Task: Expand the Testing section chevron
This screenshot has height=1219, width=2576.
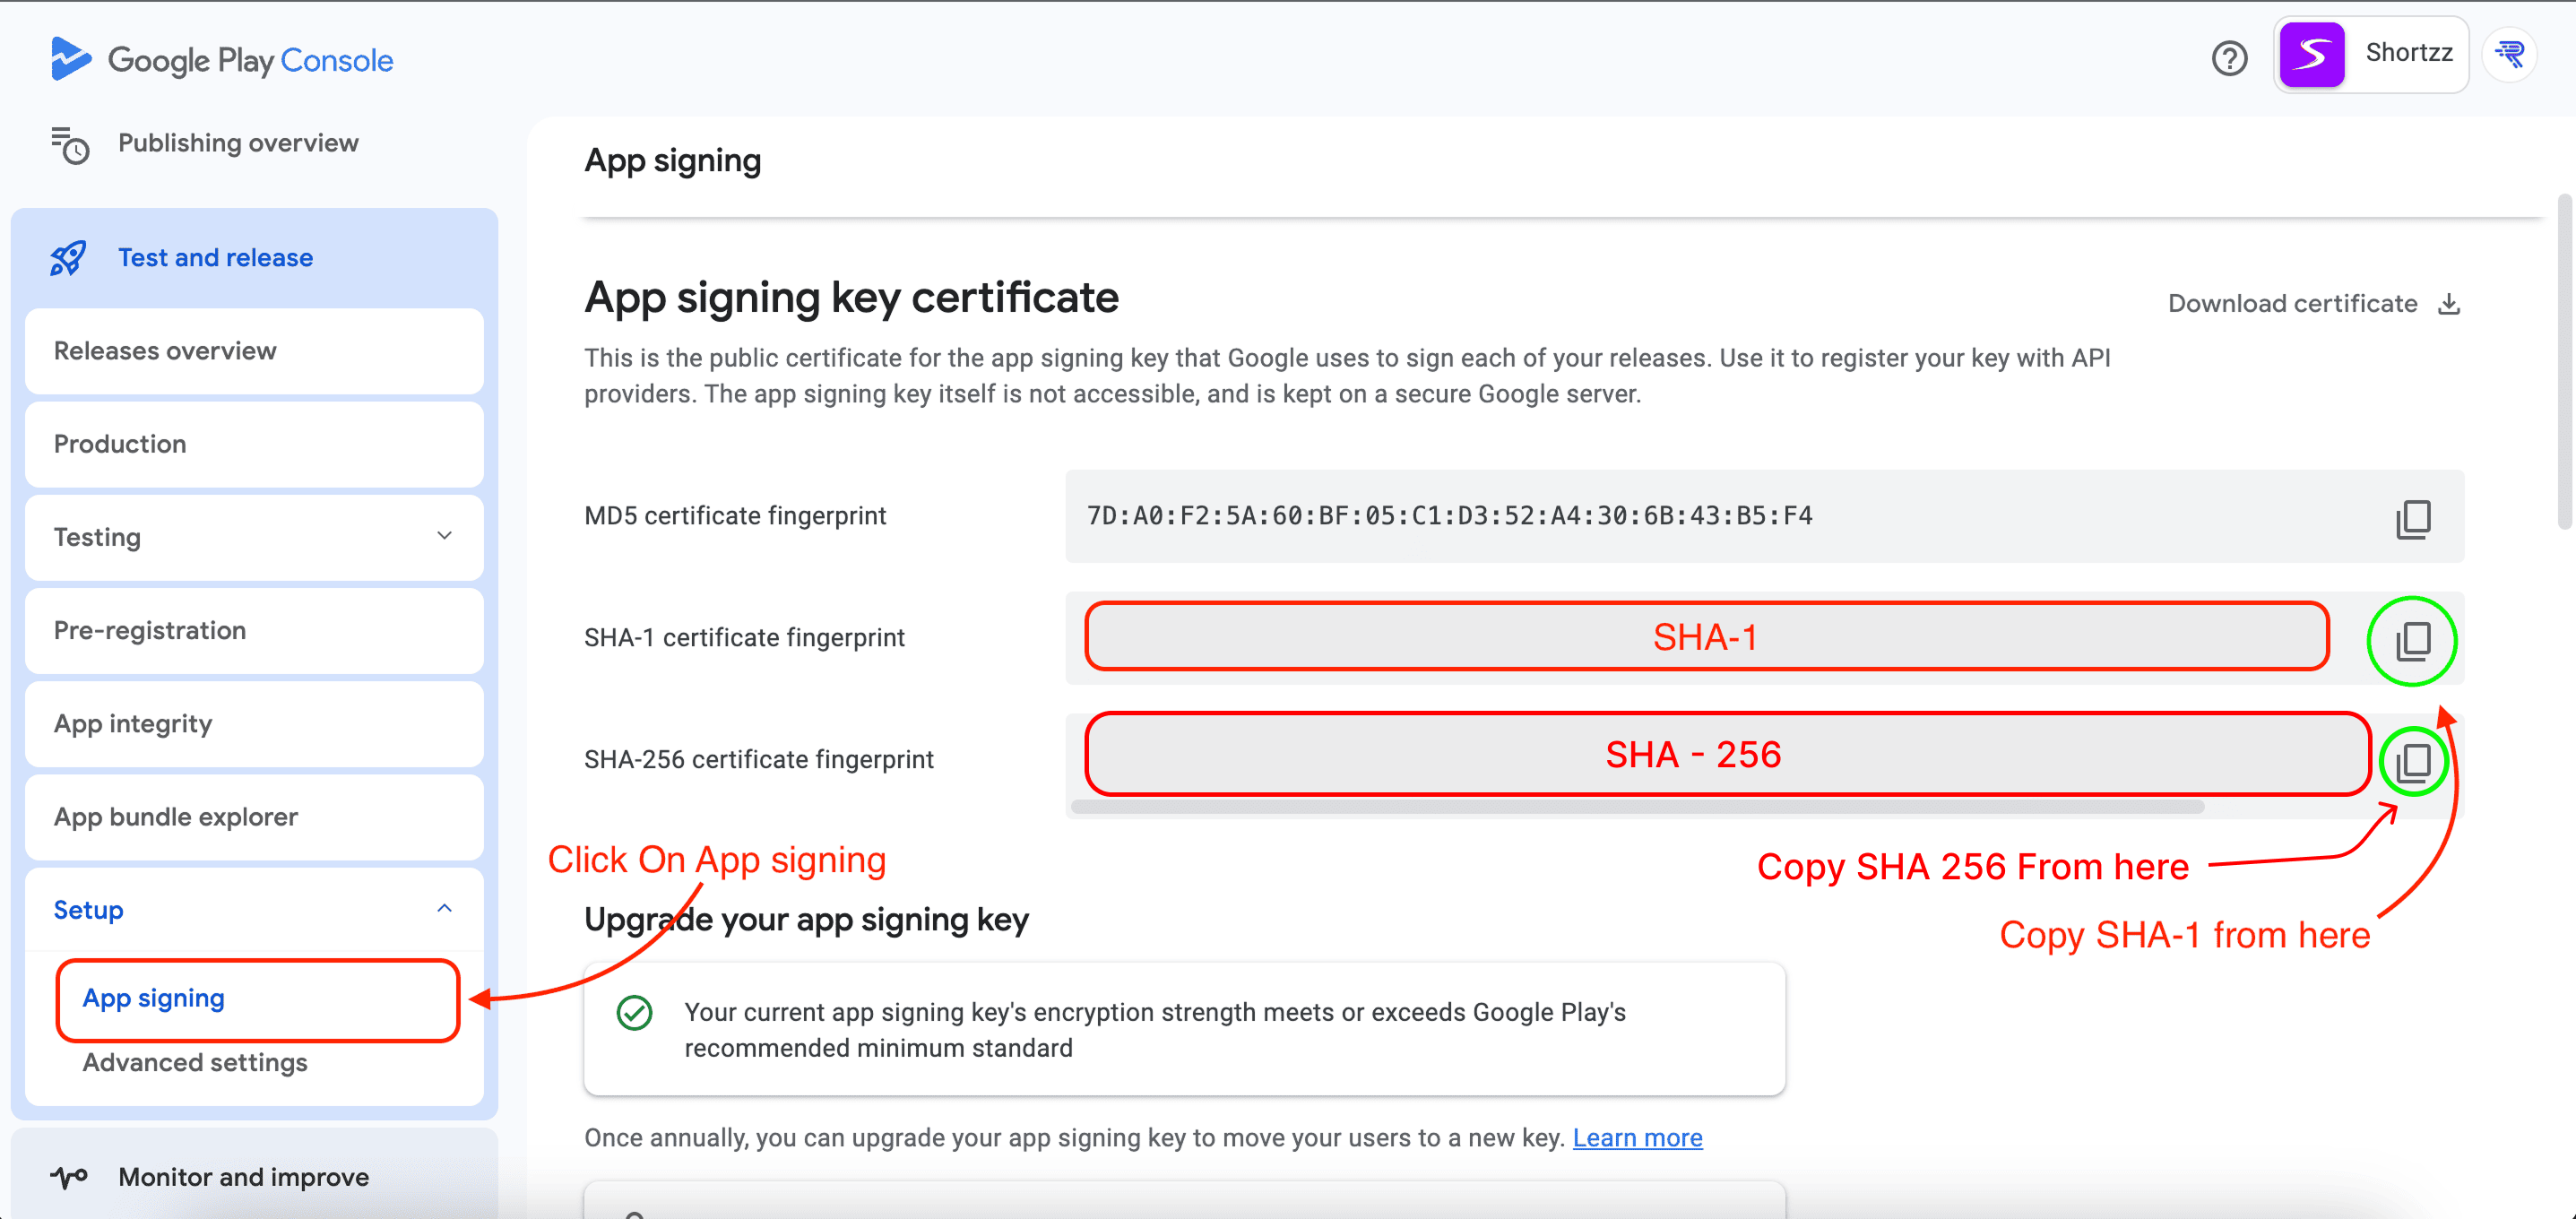Action: (445, 536)
